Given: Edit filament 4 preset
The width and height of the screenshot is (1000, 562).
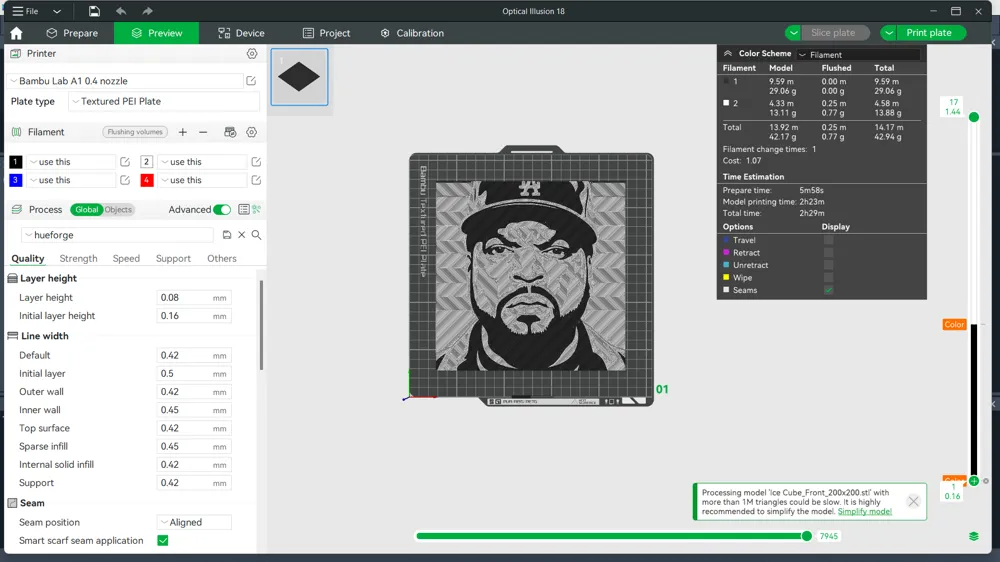Looking at the screenshot, I should coord(256,180).
